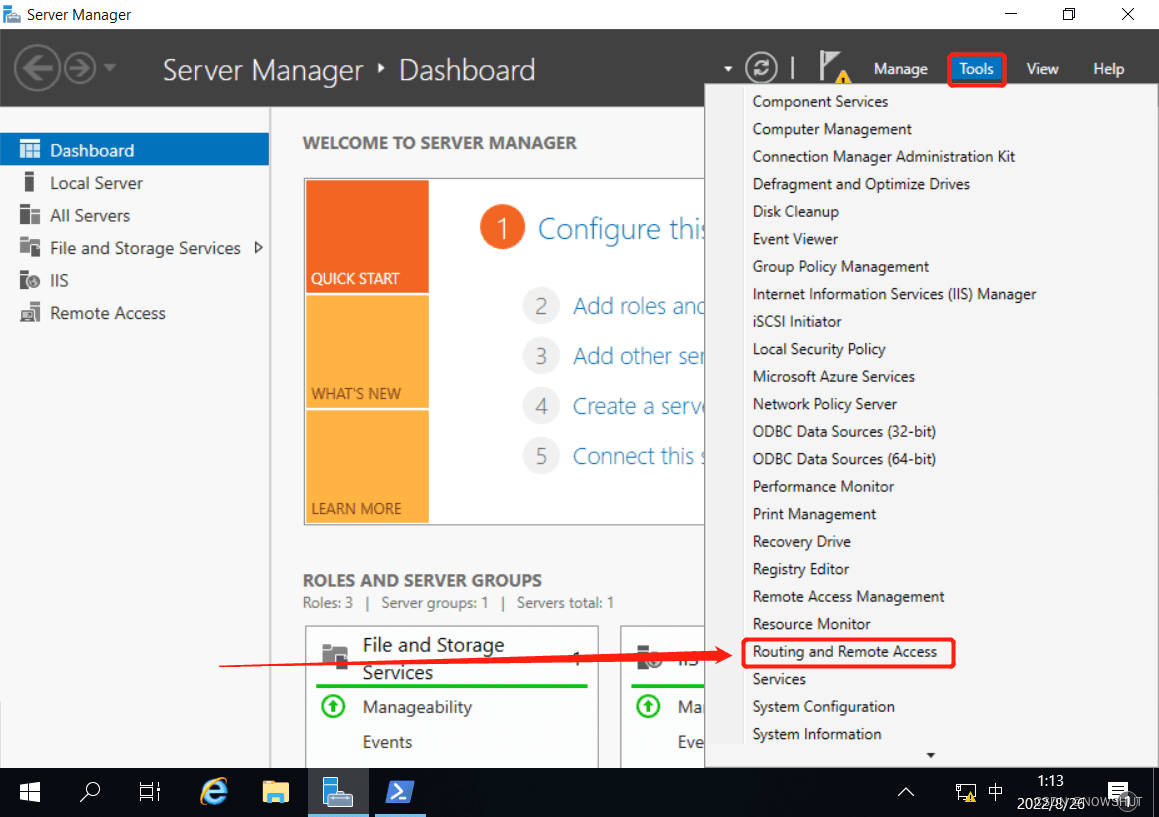Open Group Policy Management
The image size is (1159, 817).
pos(840,267)
